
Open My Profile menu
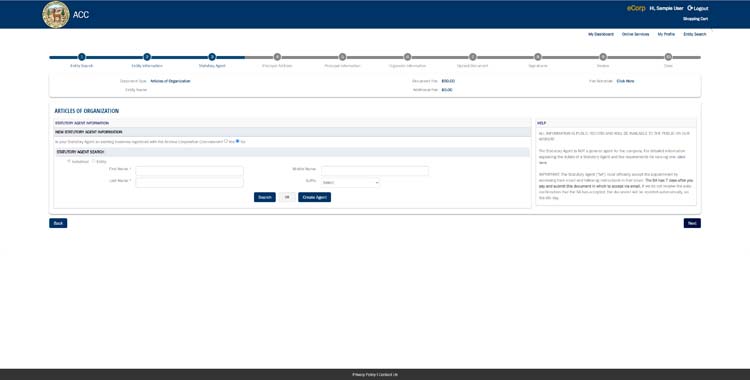point(666,34)
